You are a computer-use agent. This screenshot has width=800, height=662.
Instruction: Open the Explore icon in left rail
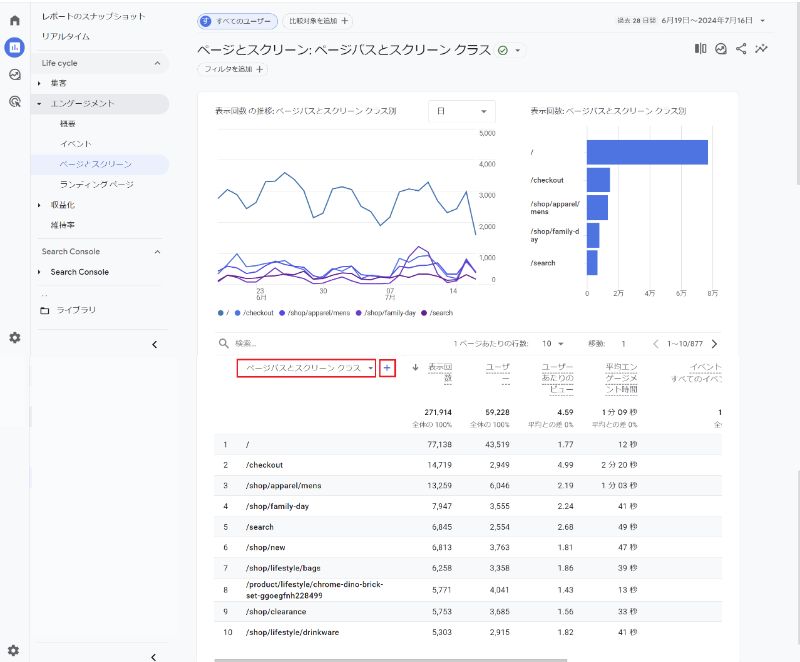point(14,74)
